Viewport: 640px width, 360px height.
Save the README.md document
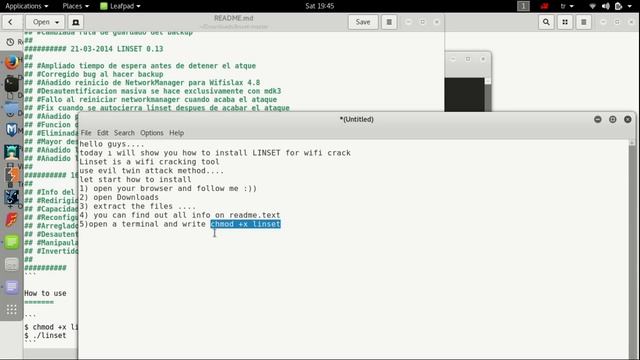click(363, 22)
